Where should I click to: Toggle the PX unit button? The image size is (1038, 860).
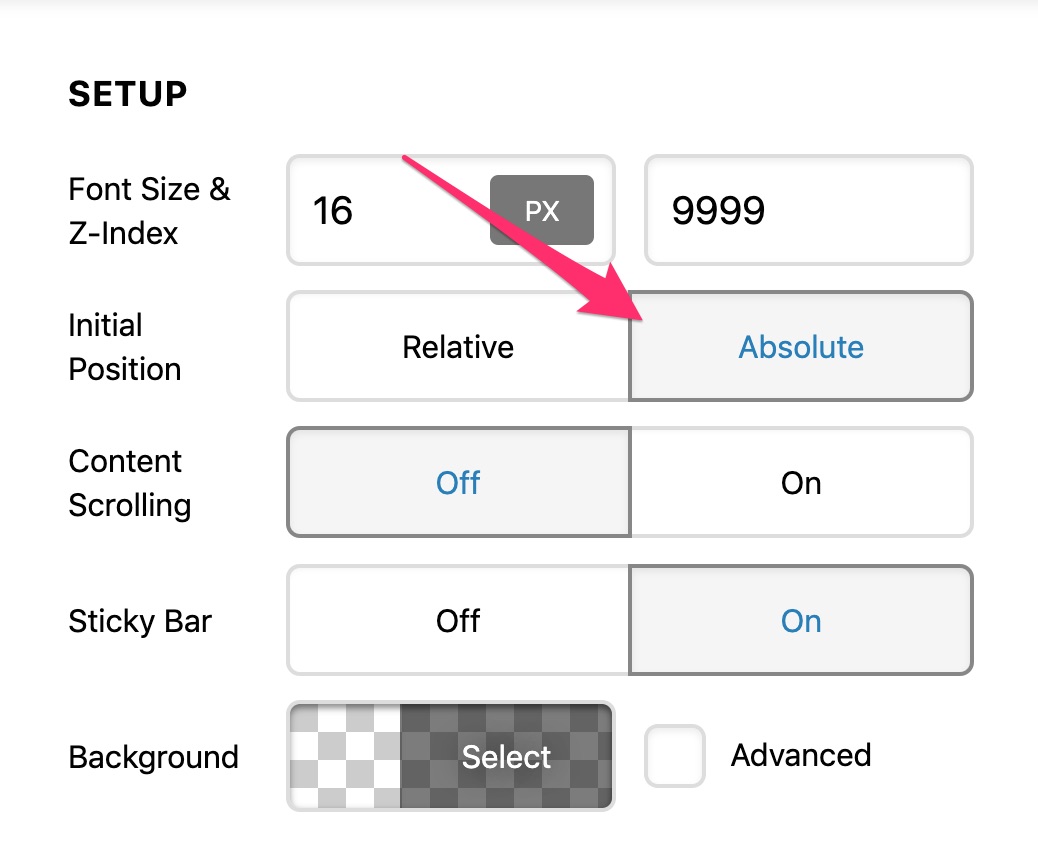pos(542,211)
